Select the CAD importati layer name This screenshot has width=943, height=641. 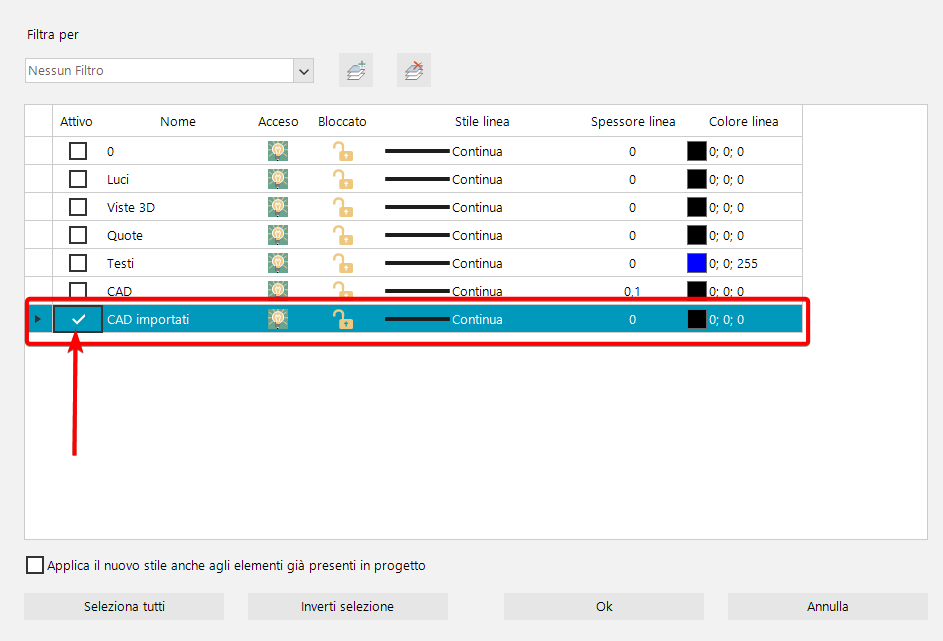pos(148,319)
